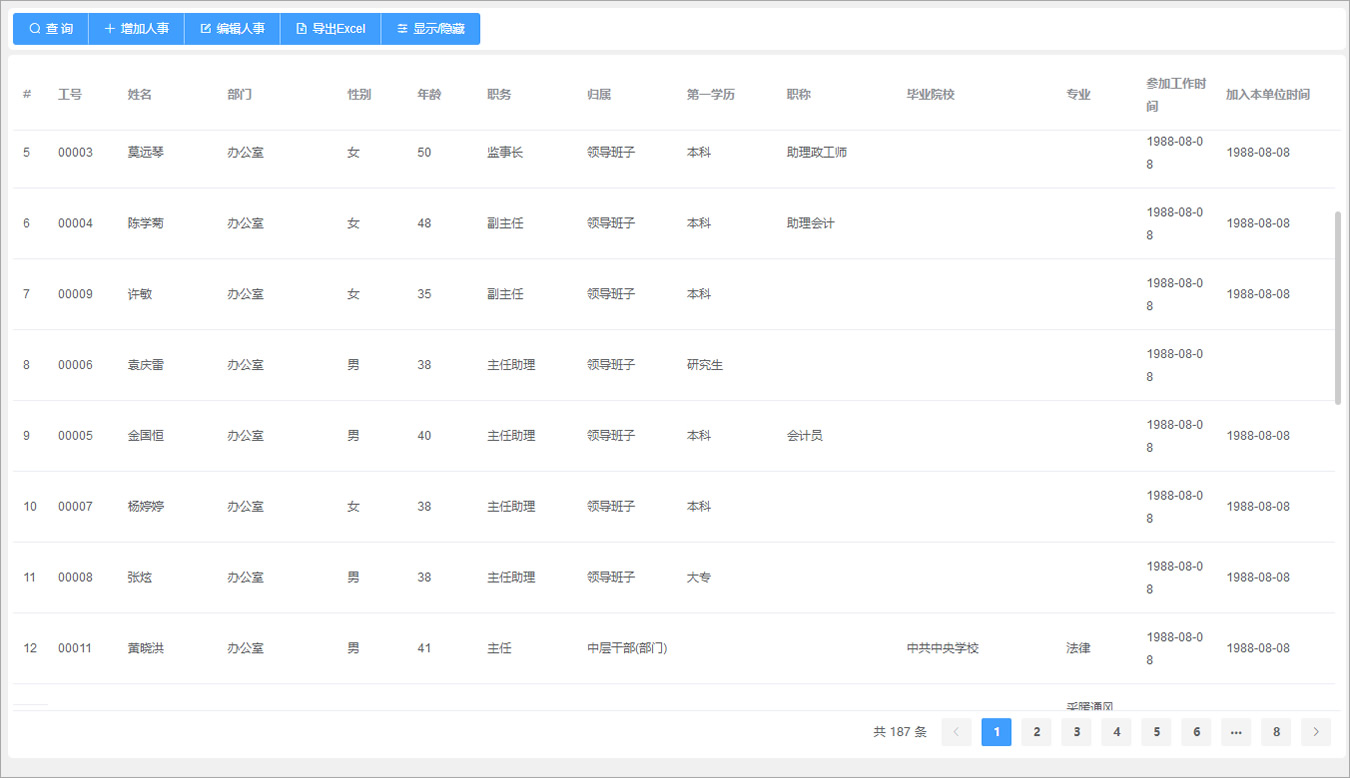This screenshot has width=1350, height=778.
Task: Click the 工号 column header
Action: (70, 94)
